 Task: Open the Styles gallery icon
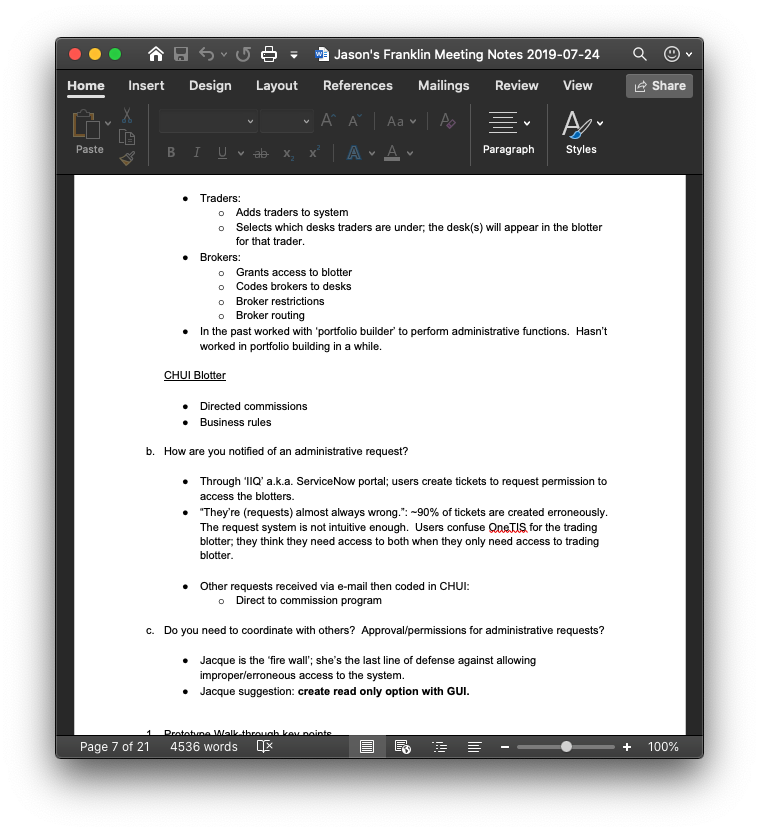(x=575, y=124)
